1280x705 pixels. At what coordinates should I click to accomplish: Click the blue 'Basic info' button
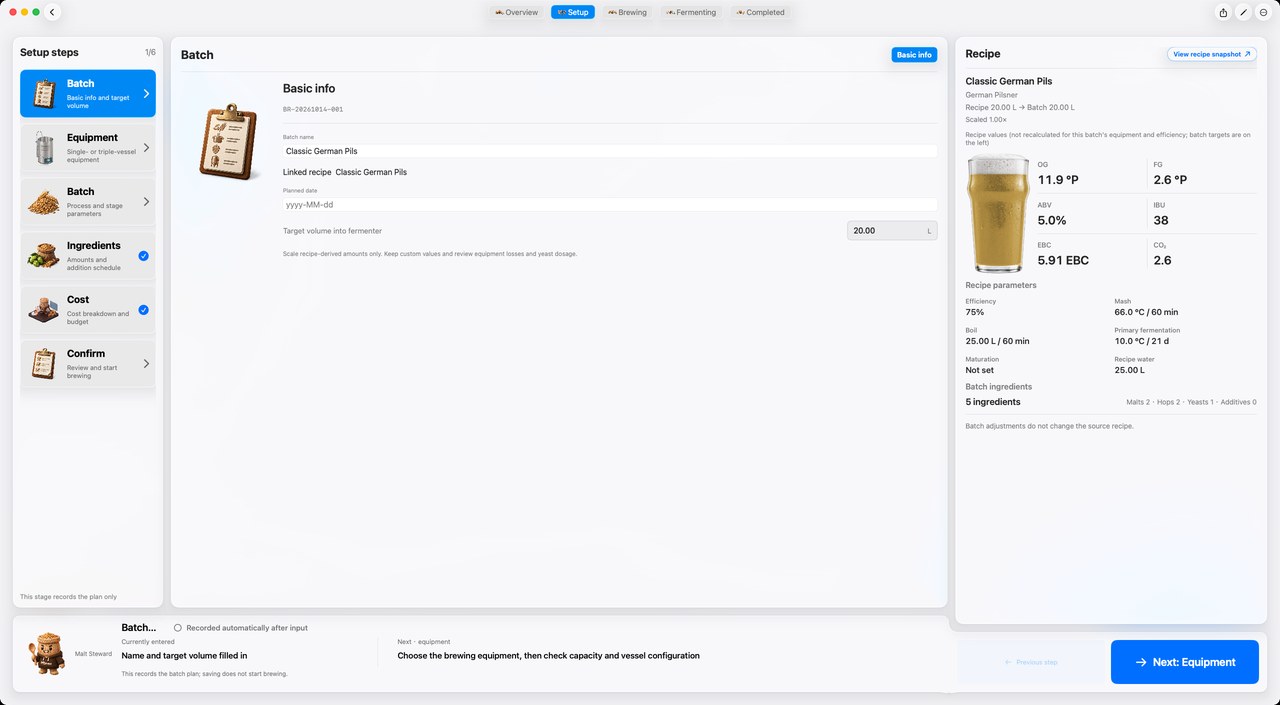click(914, 55)
